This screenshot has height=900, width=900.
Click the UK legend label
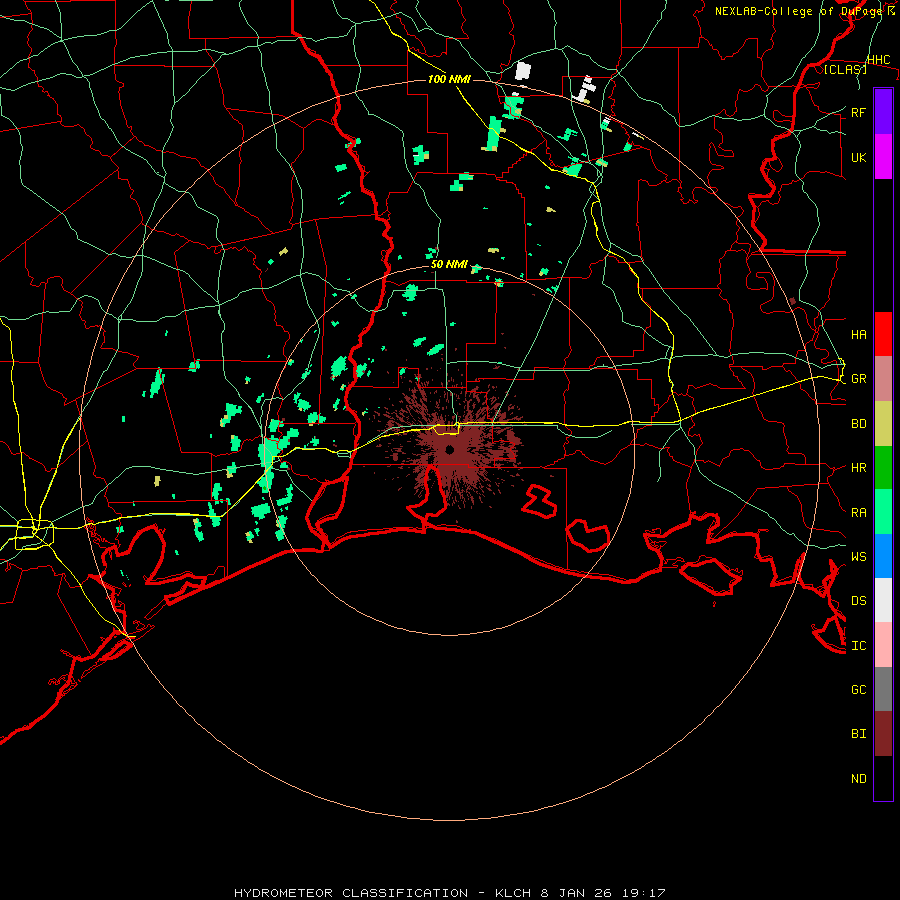pyautogui.click(x=858, y=157)
